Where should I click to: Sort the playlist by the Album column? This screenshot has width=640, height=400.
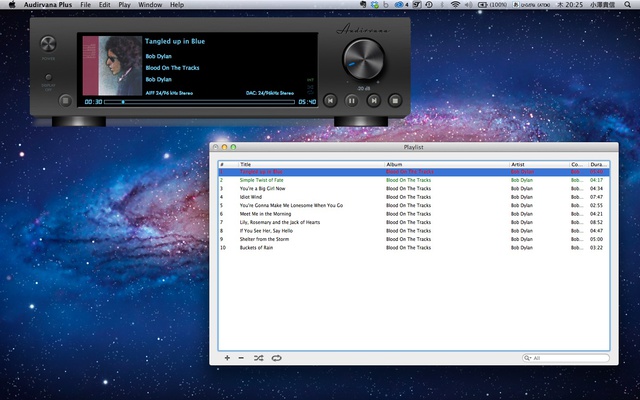446,164
